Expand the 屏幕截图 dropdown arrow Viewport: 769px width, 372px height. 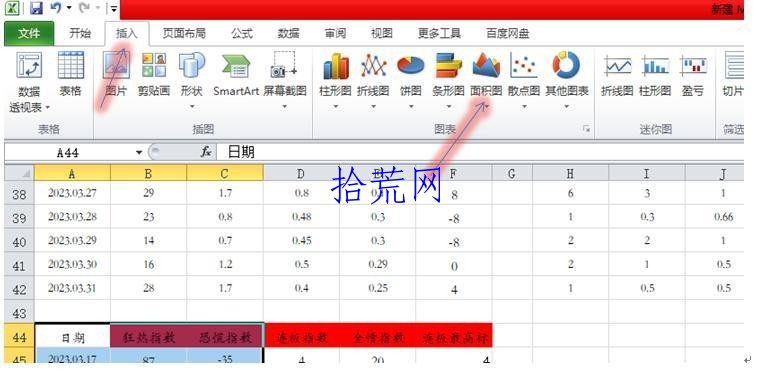coord(284,106)
